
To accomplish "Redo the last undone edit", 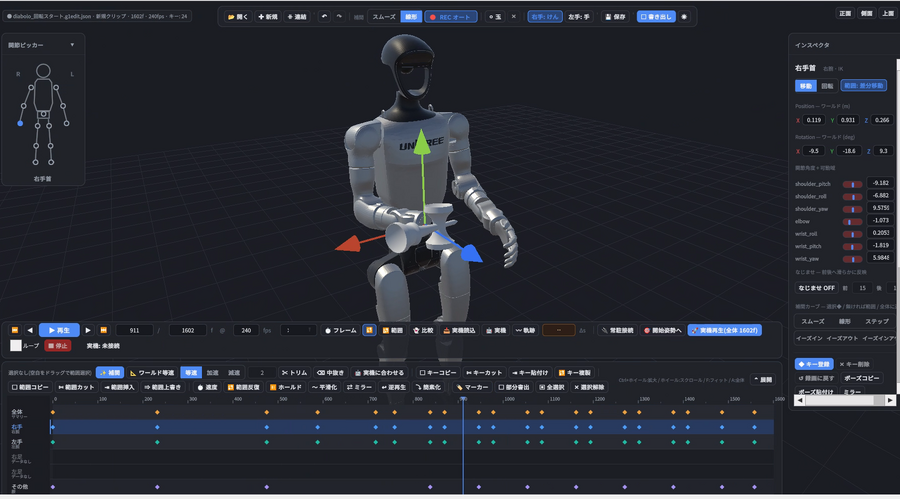I will (x=339, y=17).
